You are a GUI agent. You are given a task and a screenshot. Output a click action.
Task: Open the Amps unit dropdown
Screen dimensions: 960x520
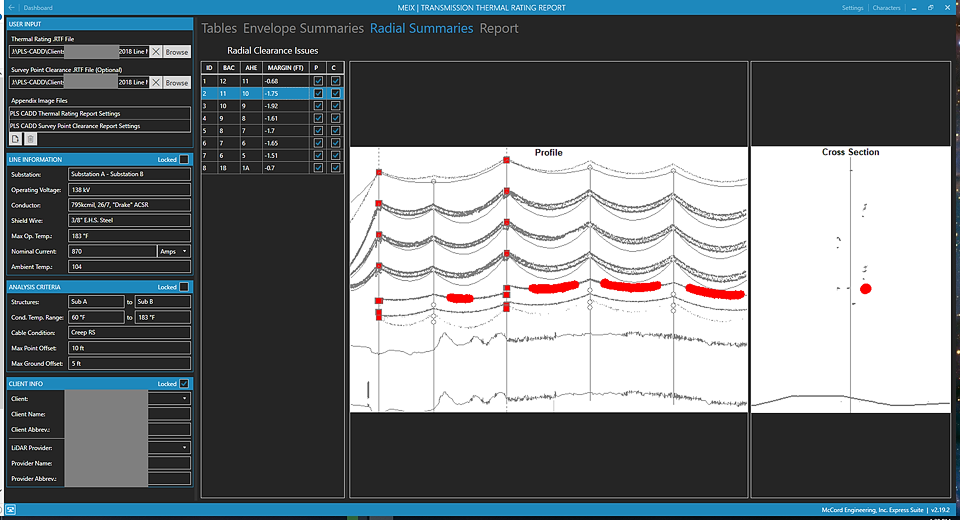click(x=173, y=251)
